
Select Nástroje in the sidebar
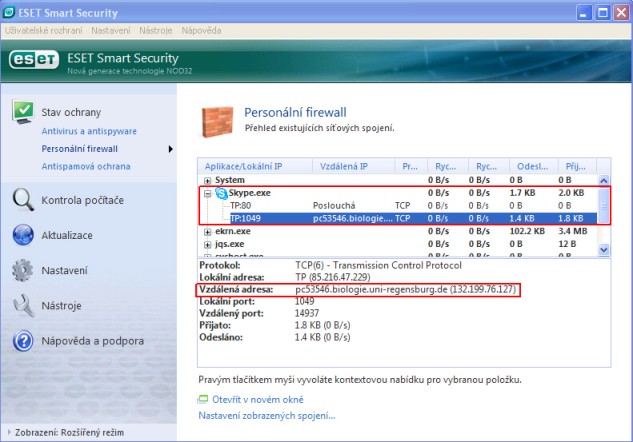point(61,306)
